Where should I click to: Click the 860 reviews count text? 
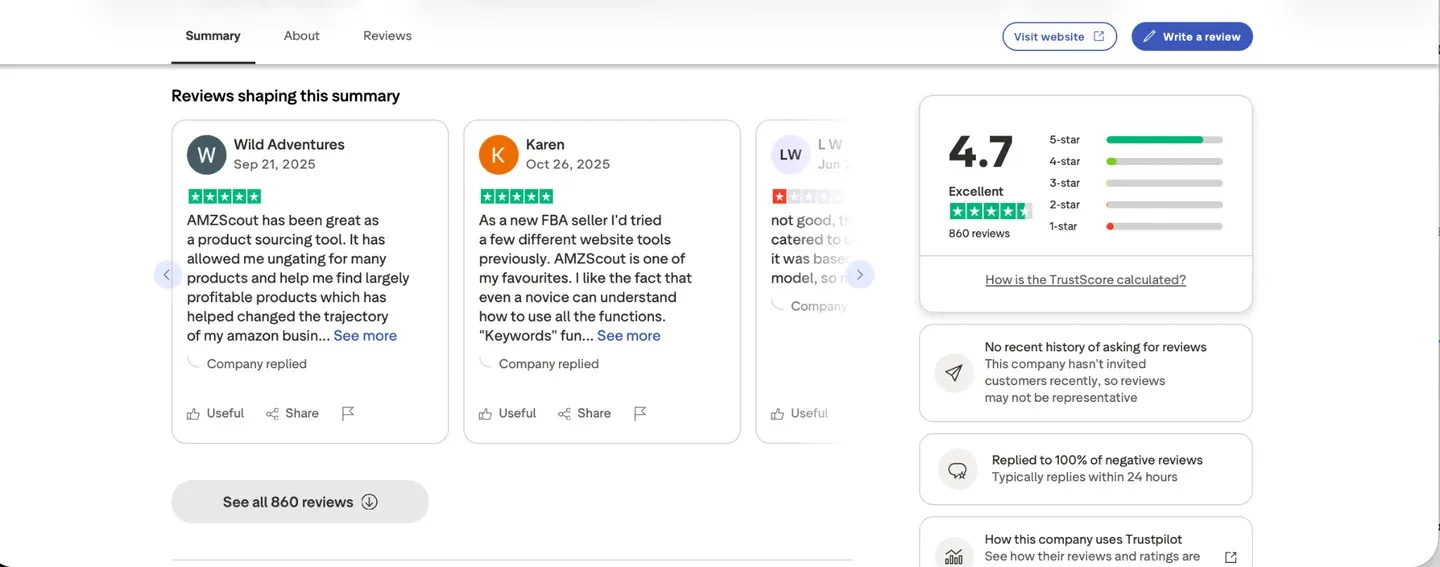[x=979, y=233]
